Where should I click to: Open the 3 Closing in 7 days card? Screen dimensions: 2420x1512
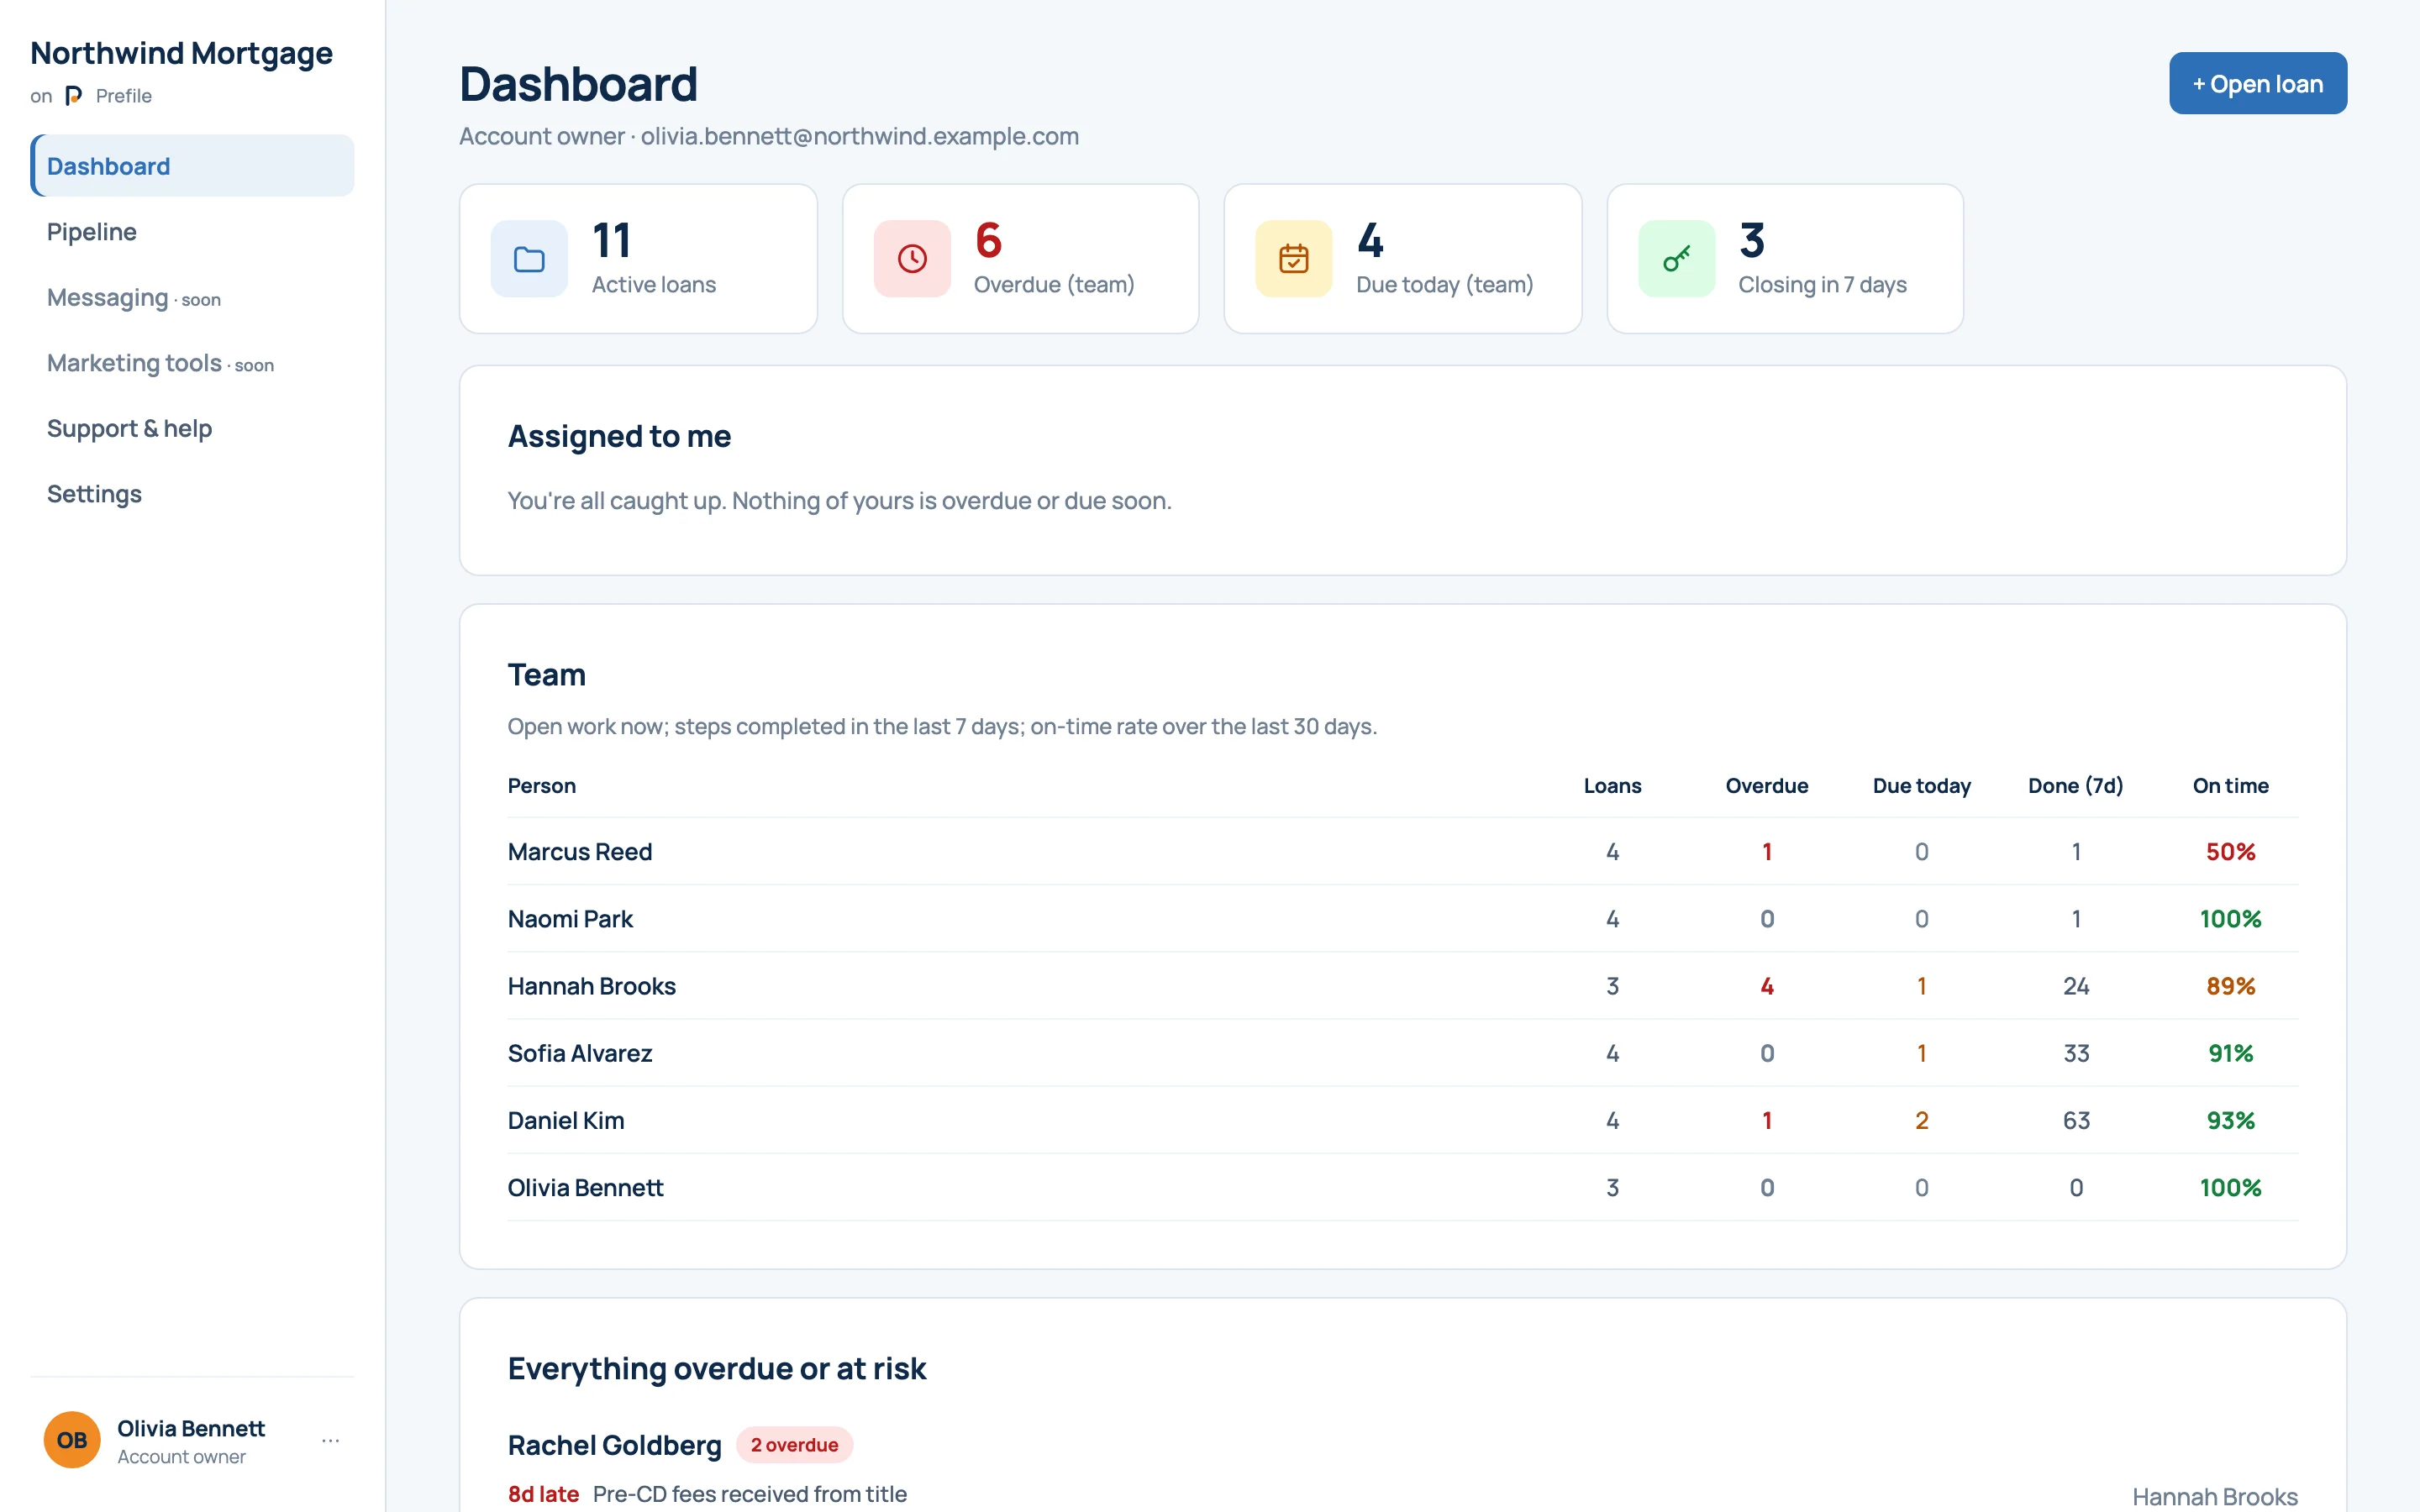click(x=1785, y=259)
